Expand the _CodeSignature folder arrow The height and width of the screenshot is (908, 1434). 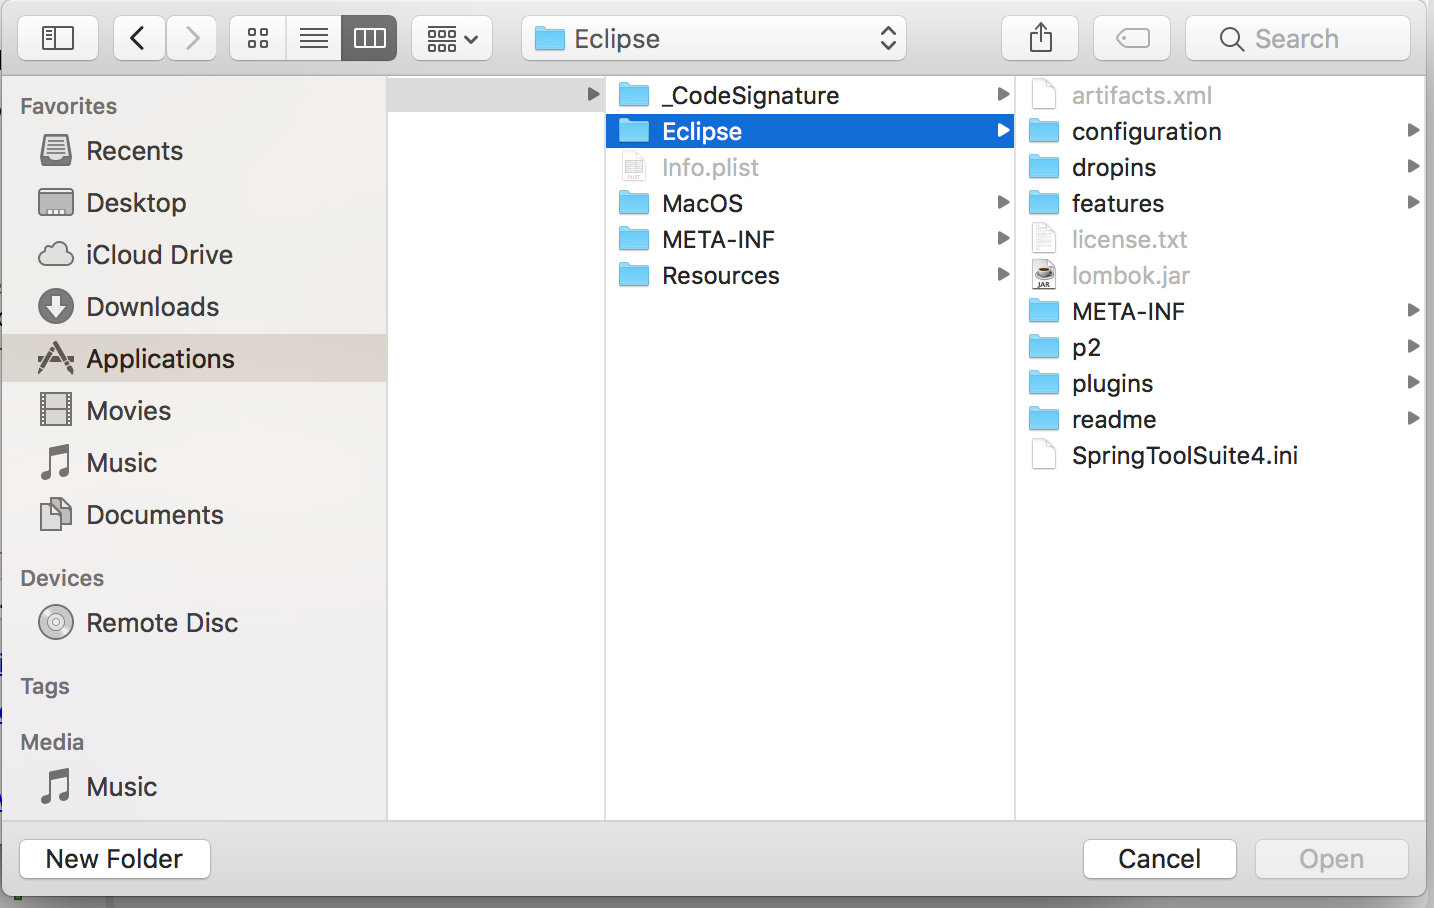tap(1003, 95)
